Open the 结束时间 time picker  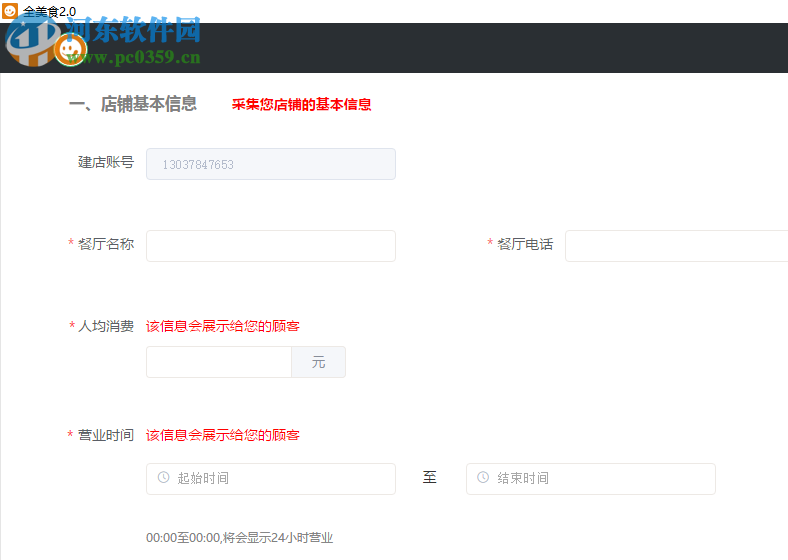coord(590,479)
